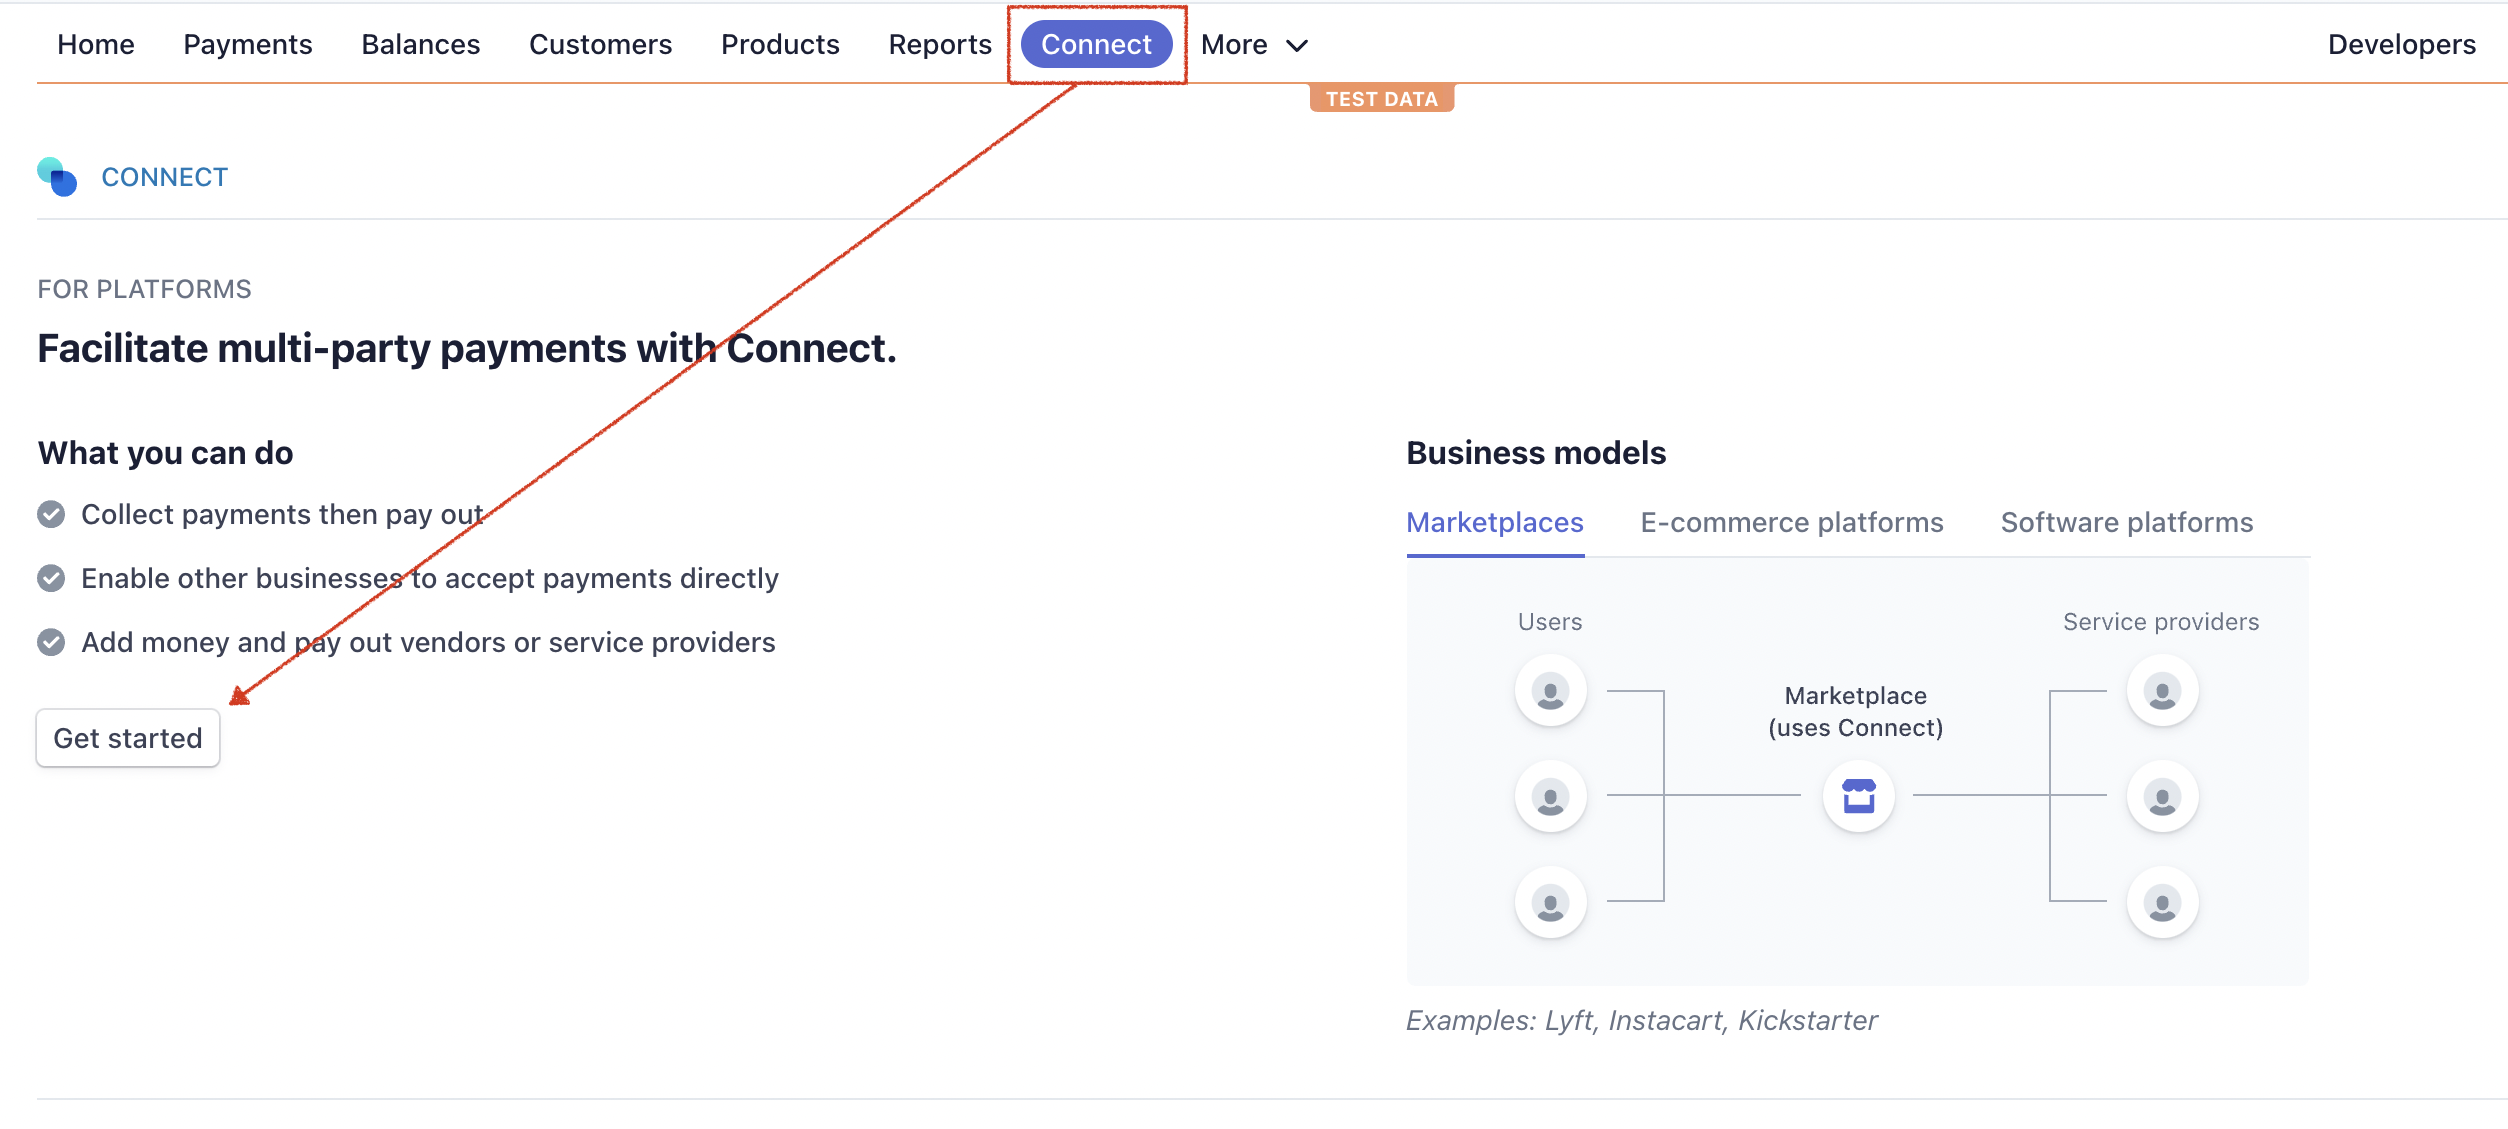This screenshot has height=1129, width=2508.
Task: Select the topmost user avatar under Users
Action: tap(1550, 689)
